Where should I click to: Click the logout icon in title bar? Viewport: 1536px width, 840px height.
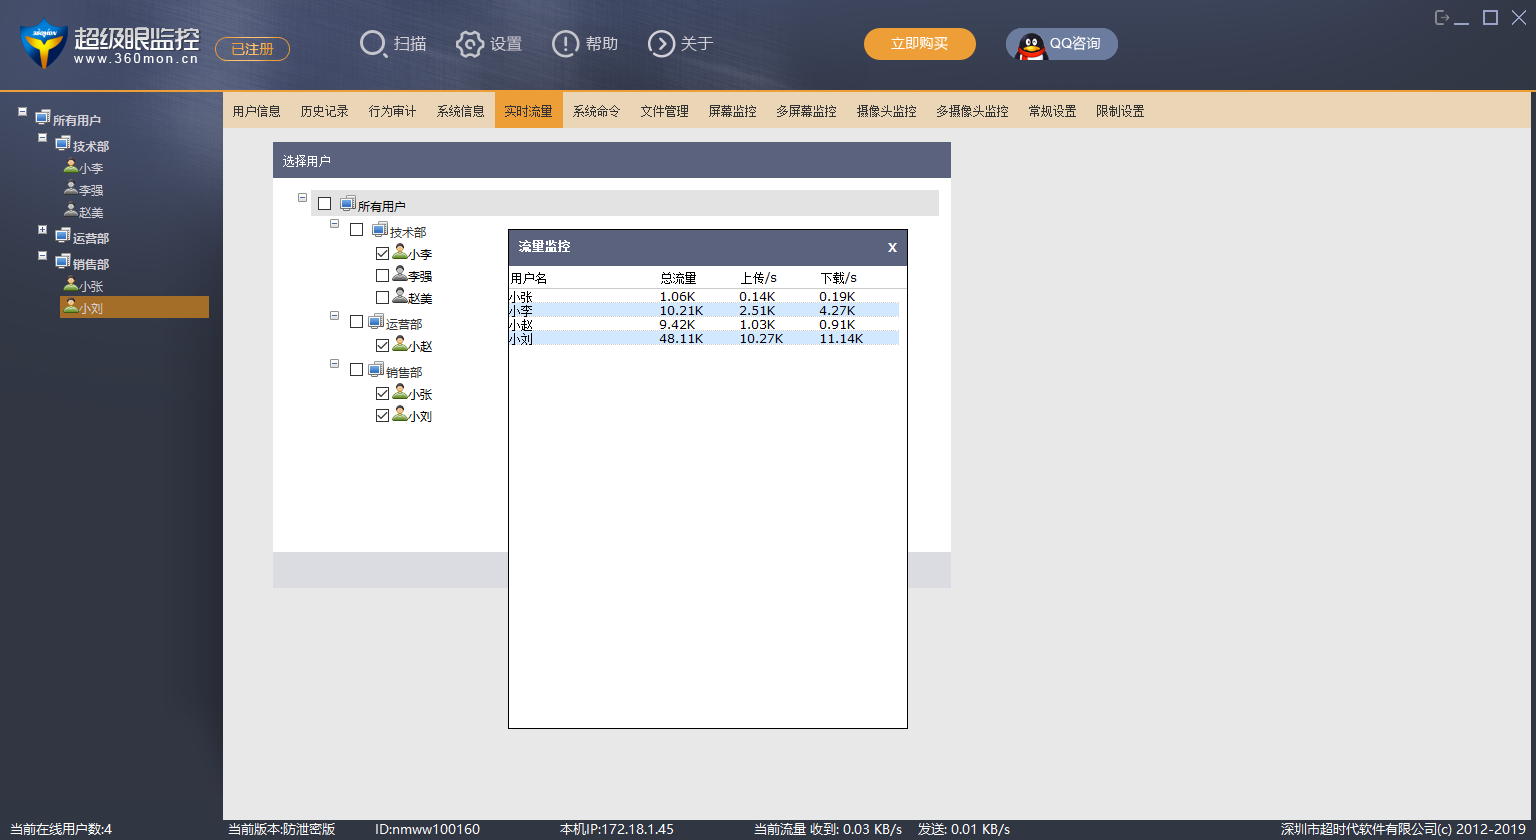[1442, 18]
